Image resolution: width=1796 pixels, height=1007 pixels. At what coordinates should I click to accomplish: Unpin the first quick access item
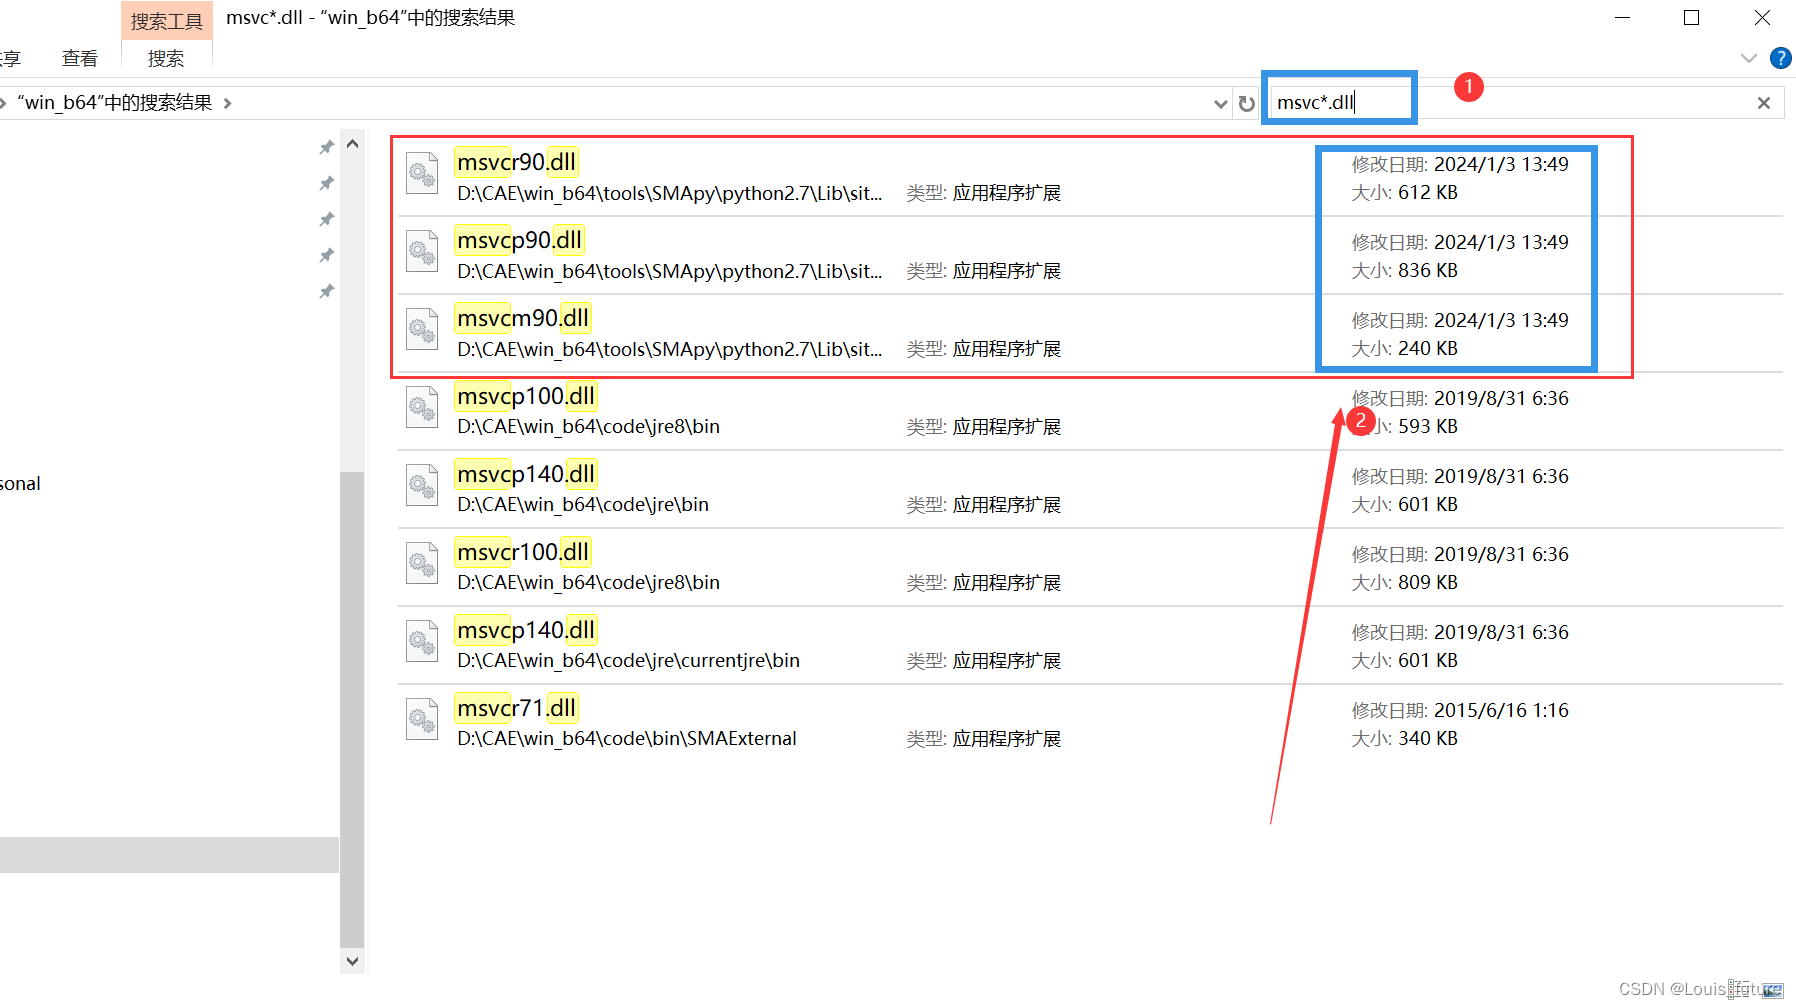click(x=326, y=146)
